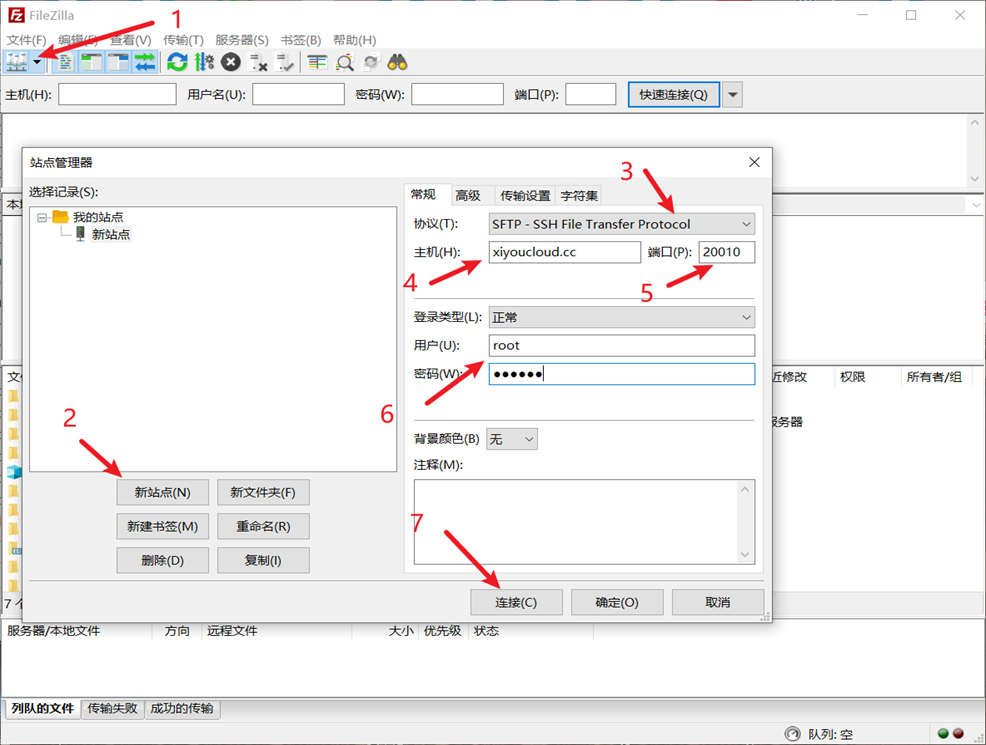Viewport: 986px width, 745px height.
Task: Click the host field containing xiyoucloud.cc
Action: tap(565, 252)
